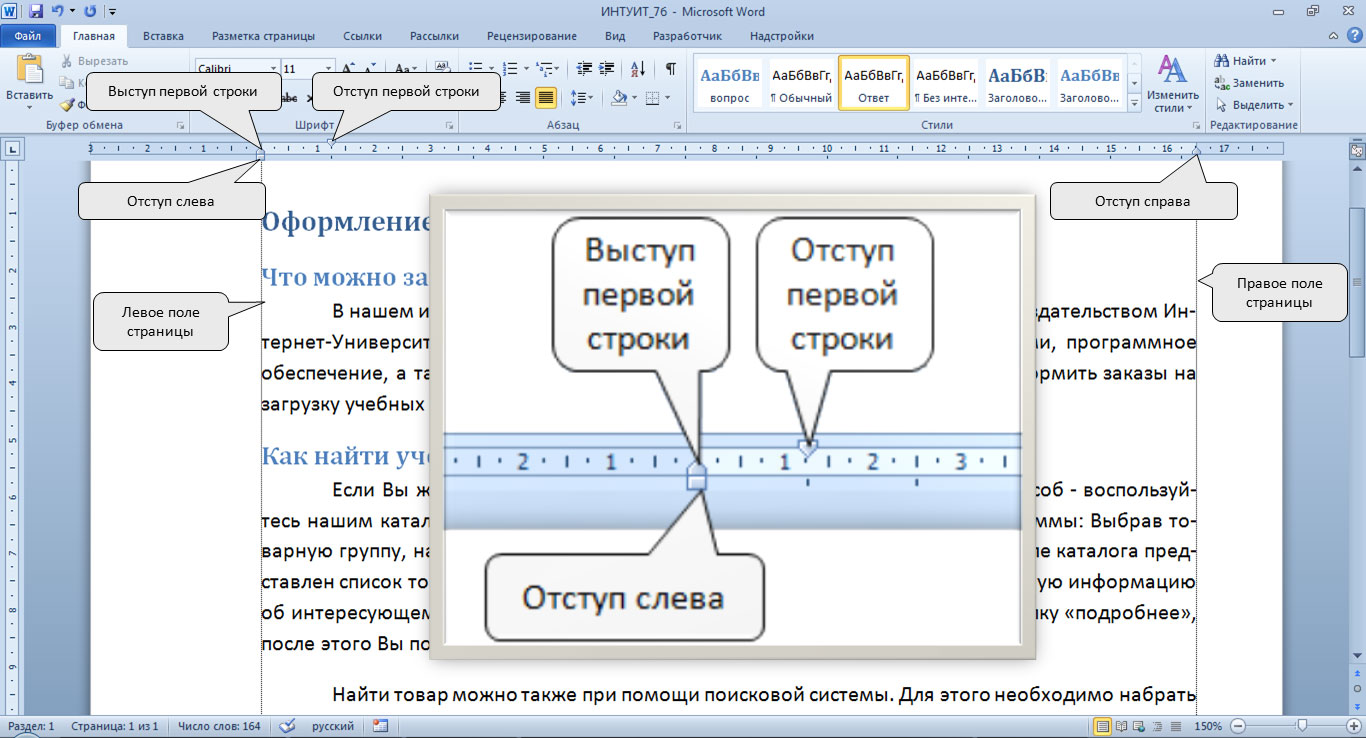Image resolution: width=1366 pixels, height=738 pixels.
Task: Click the line spacing icon
Action: pos(576,98)
